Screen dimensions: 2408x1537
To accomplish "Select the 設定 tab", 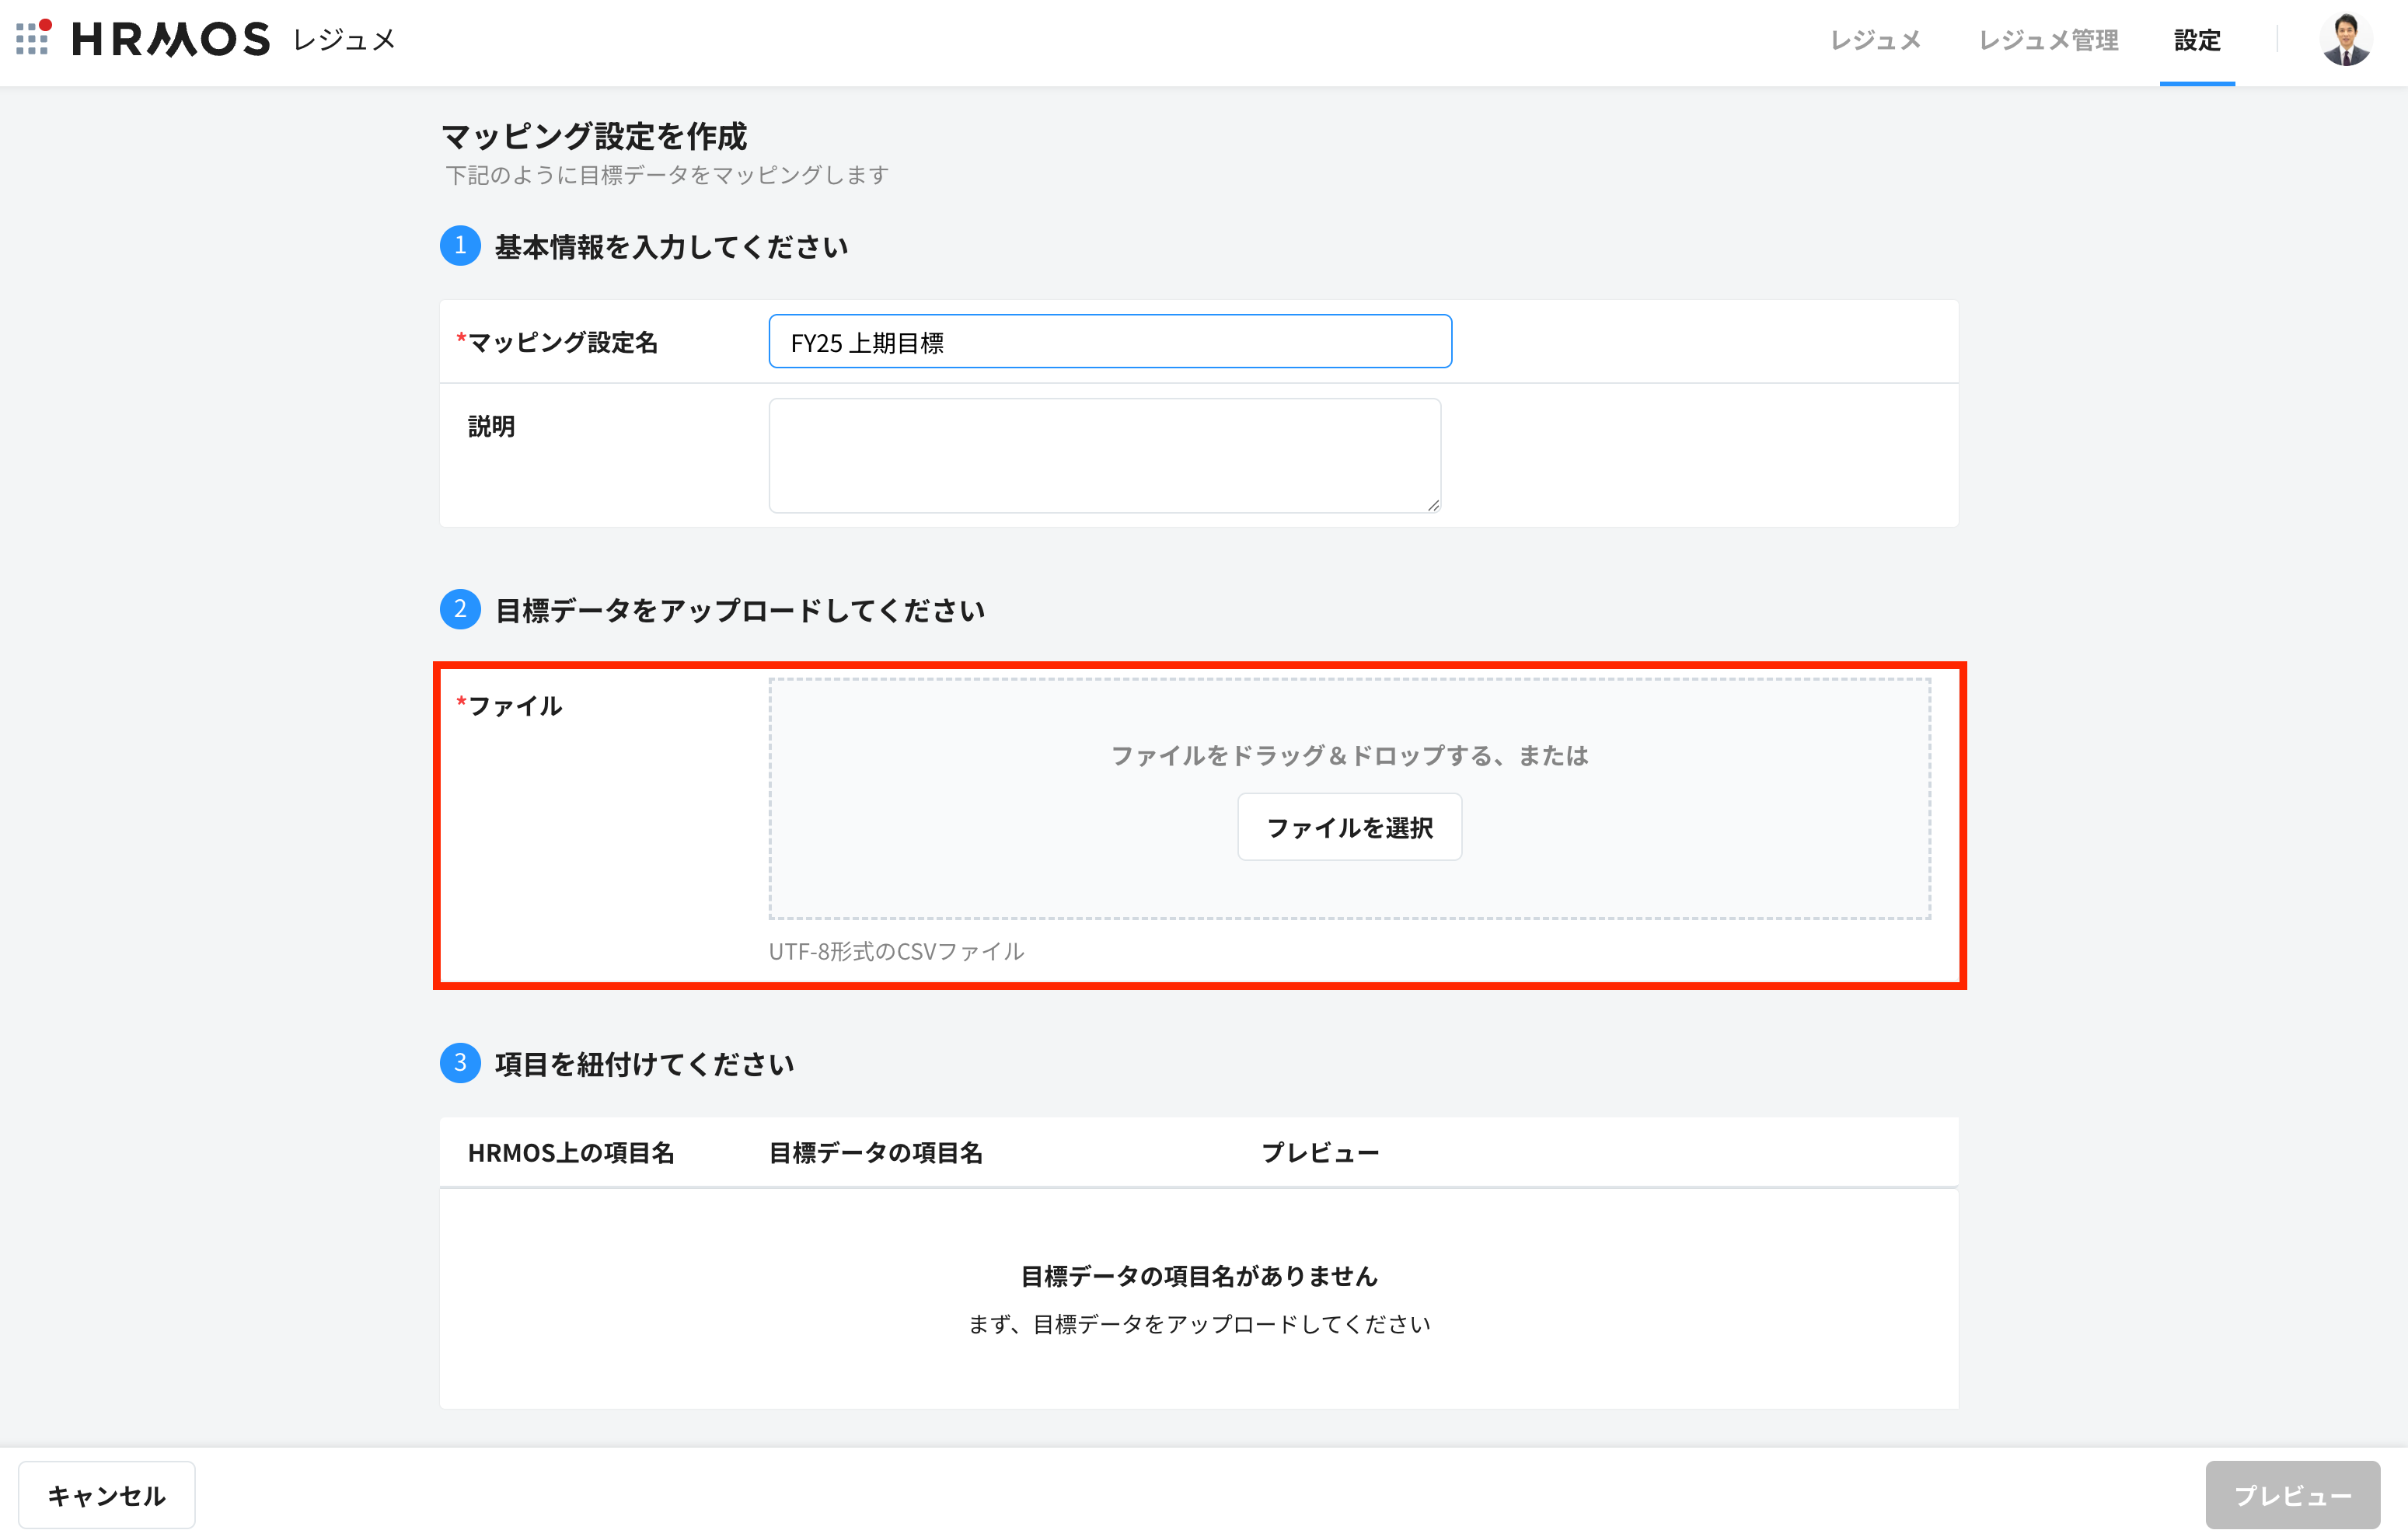I will tap(2197, 40).
